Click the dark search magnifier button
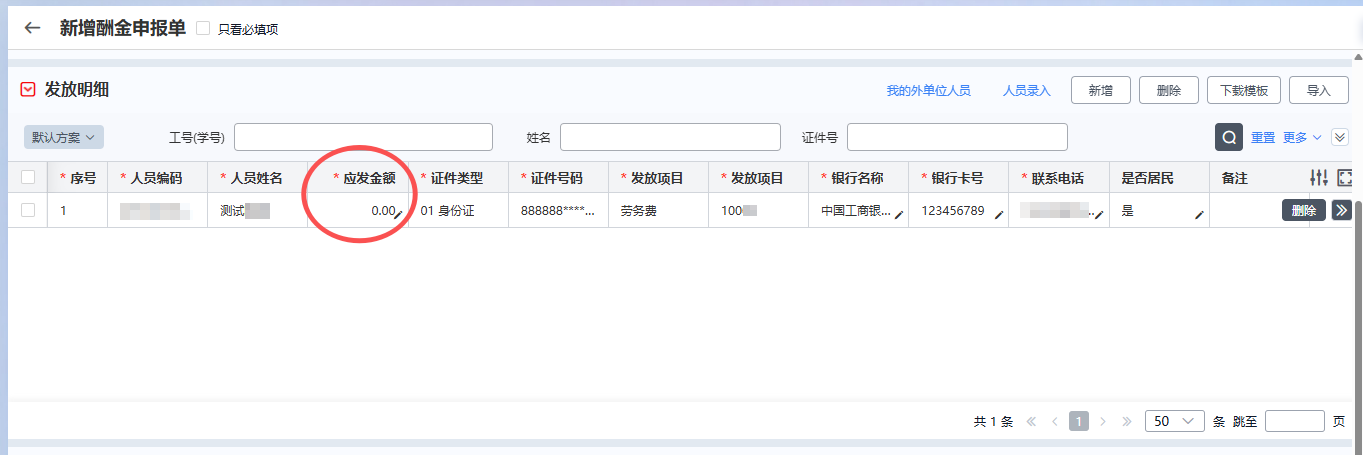The height and width of the screenshot is (455, 1363). coord(1229,137)
